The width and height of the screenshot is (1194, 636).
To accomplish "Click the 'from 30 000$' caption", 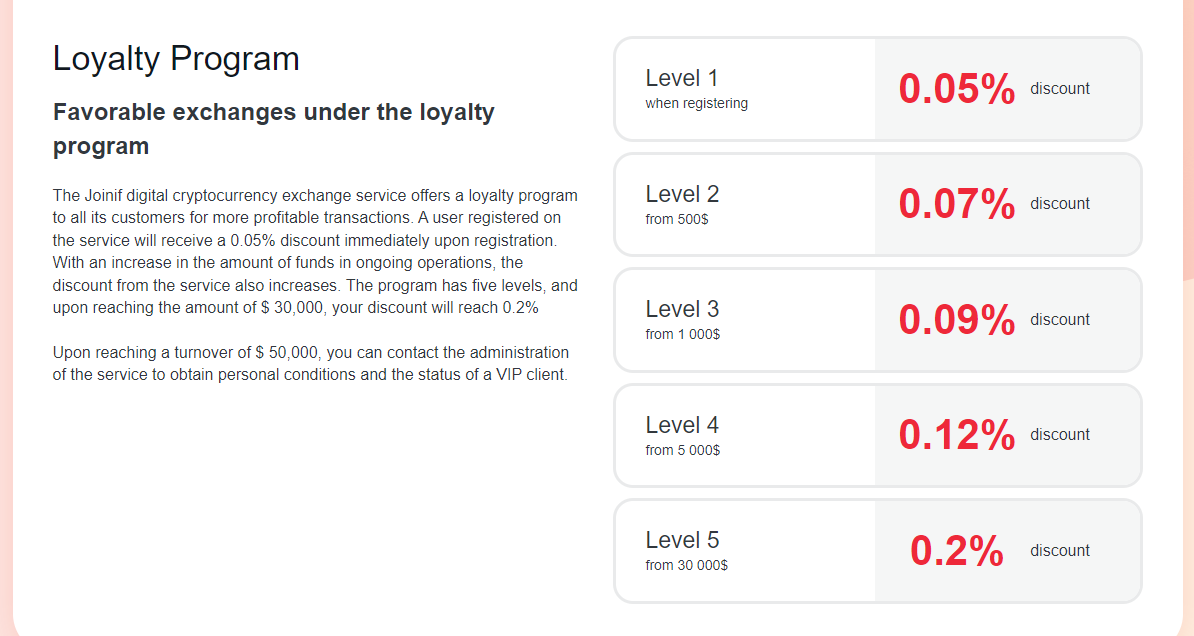I will click(687, 565).
